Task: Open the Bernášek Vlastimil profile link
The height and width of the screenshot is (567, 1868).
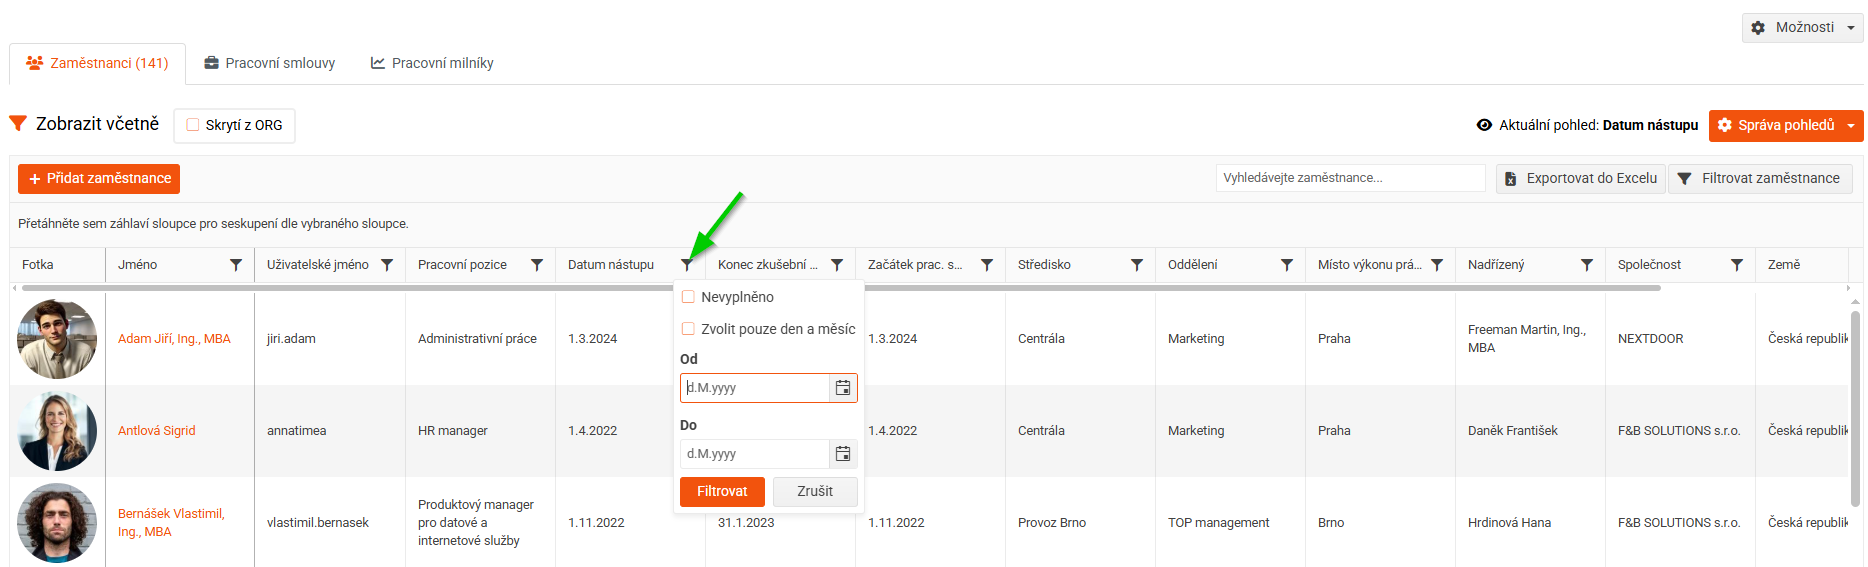Action: pyautogui.click(x=171, y=523)
